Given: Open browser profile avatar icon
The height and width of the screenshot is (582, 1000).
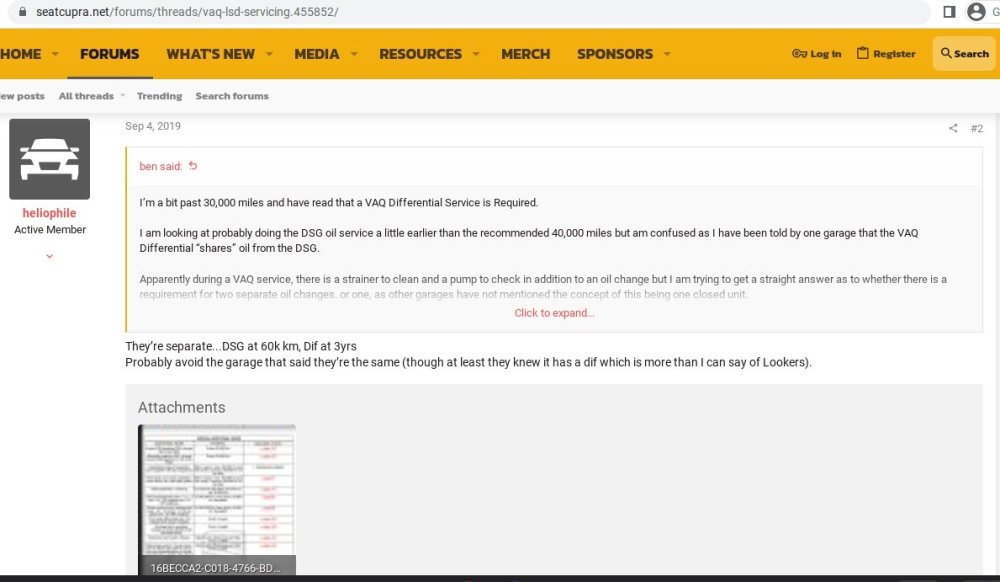Looking at the screenshot, I should tap(976, 11).
